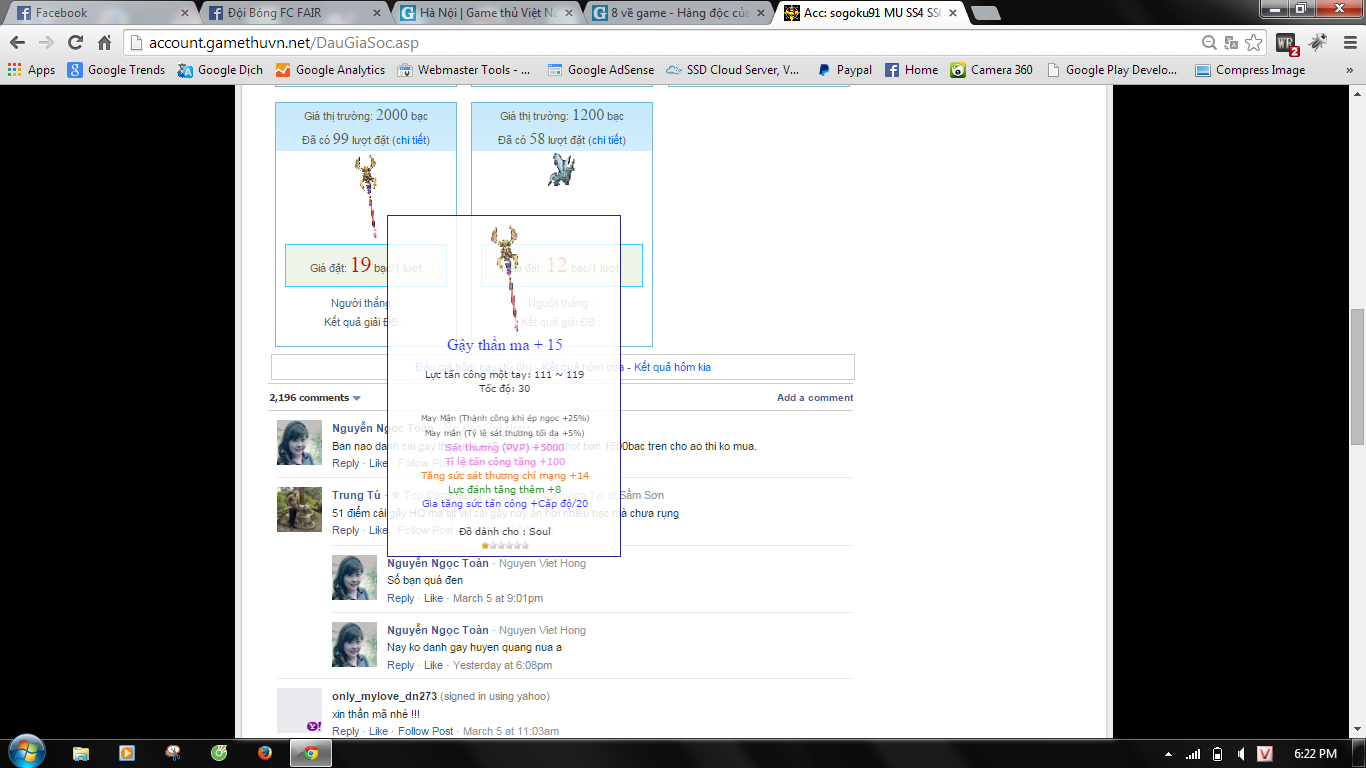Click Add a comment

click(815, 398)
